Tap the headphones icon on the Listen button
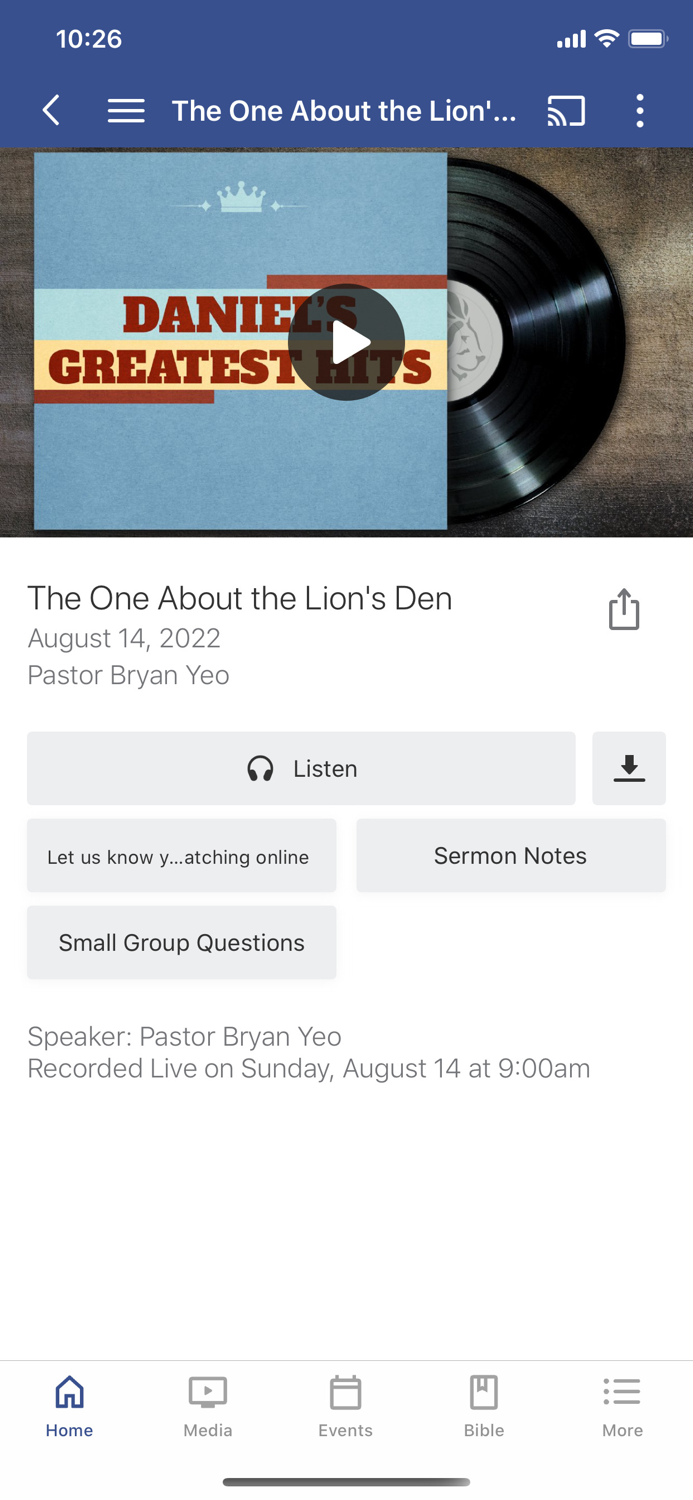 pos(261,768)
